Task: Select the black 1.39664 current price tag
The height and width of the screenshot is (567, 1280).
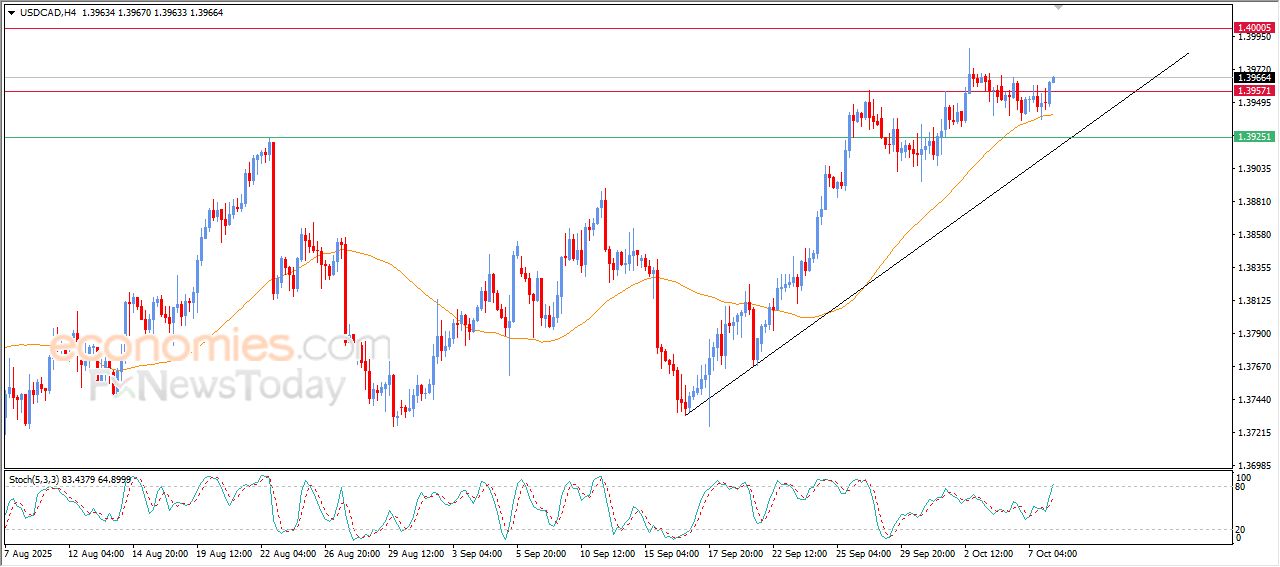Action: pyautogui.click(x=1254, y=78)
